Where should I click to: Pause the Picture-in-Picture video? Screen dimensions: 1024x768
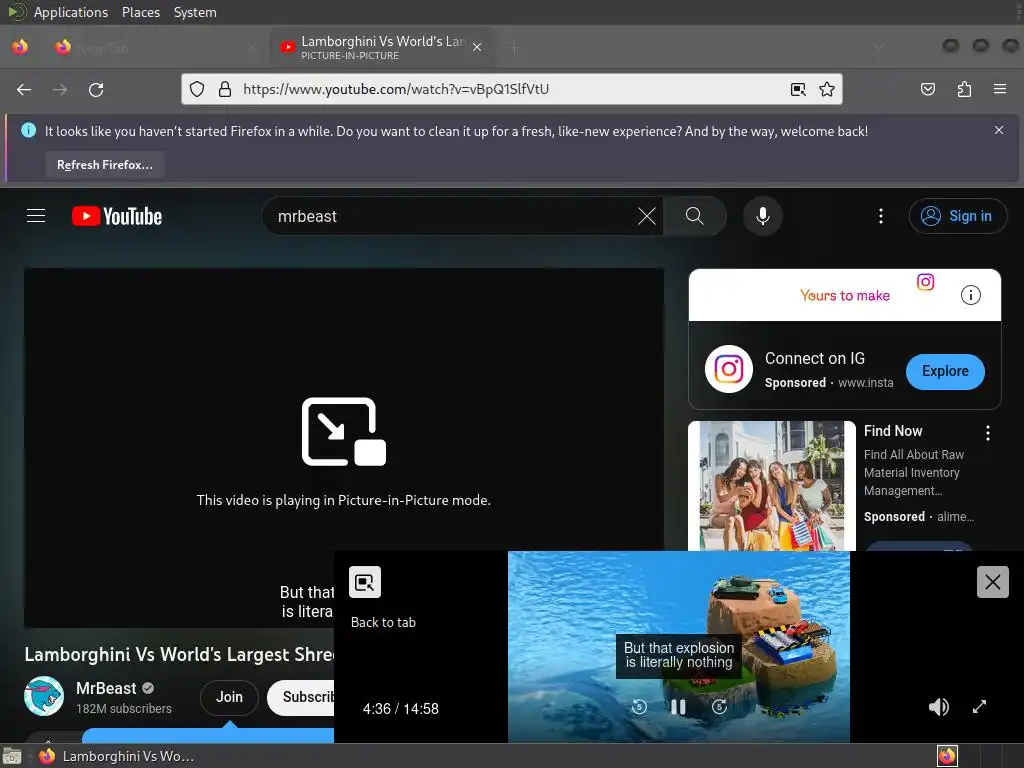click(x=679, y=707)
